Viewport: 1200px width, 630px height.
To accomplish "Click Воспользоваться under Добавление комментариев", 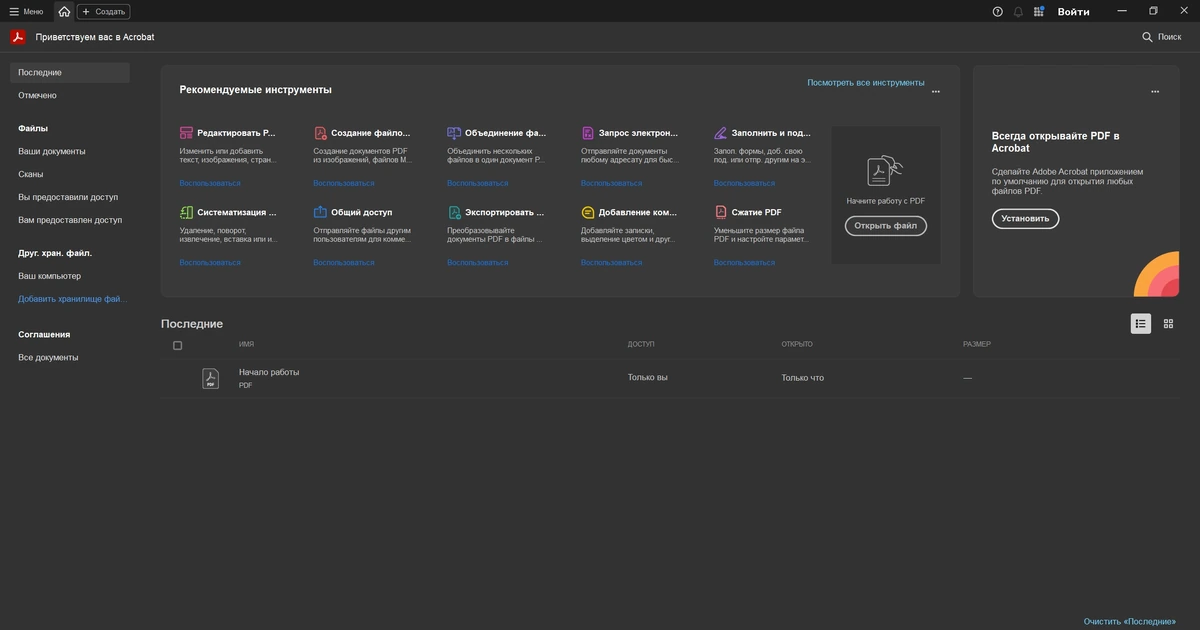I will (612, 262).
